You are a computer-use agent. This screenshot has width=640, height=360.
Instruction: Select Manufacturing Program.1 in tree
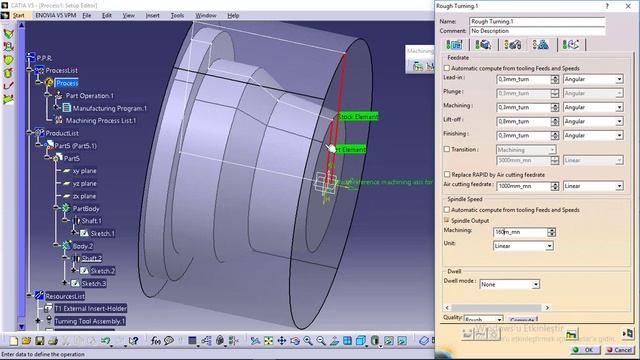[x=109, y=108]
